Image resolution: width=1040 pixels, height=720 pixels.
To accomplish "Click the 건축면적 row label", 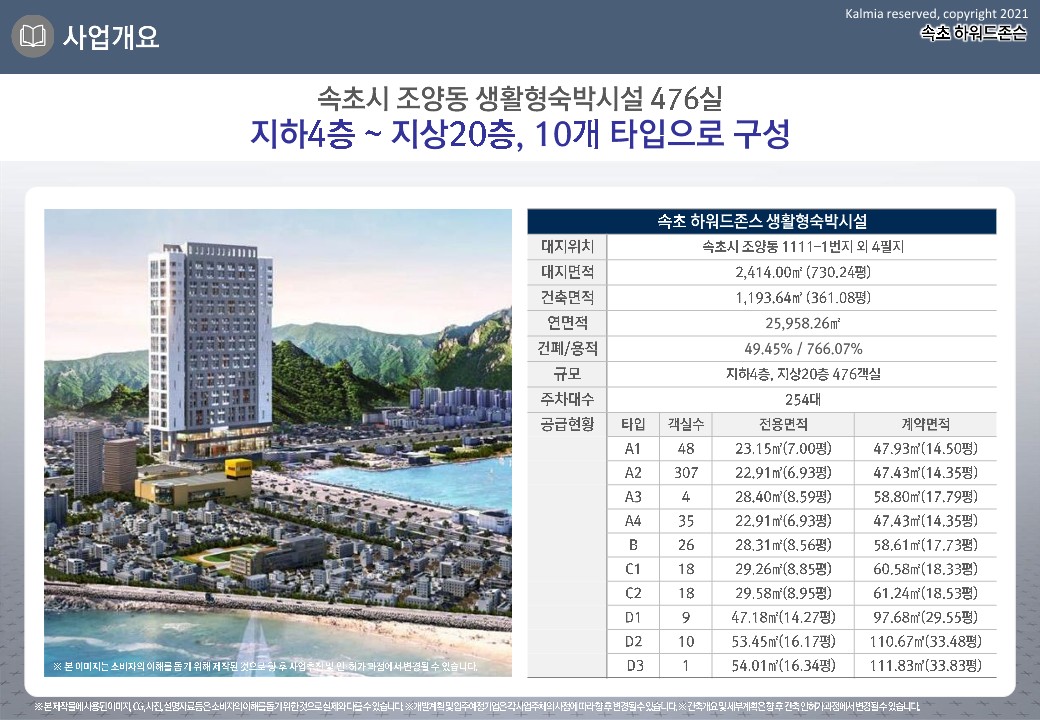I will (567, 298).
